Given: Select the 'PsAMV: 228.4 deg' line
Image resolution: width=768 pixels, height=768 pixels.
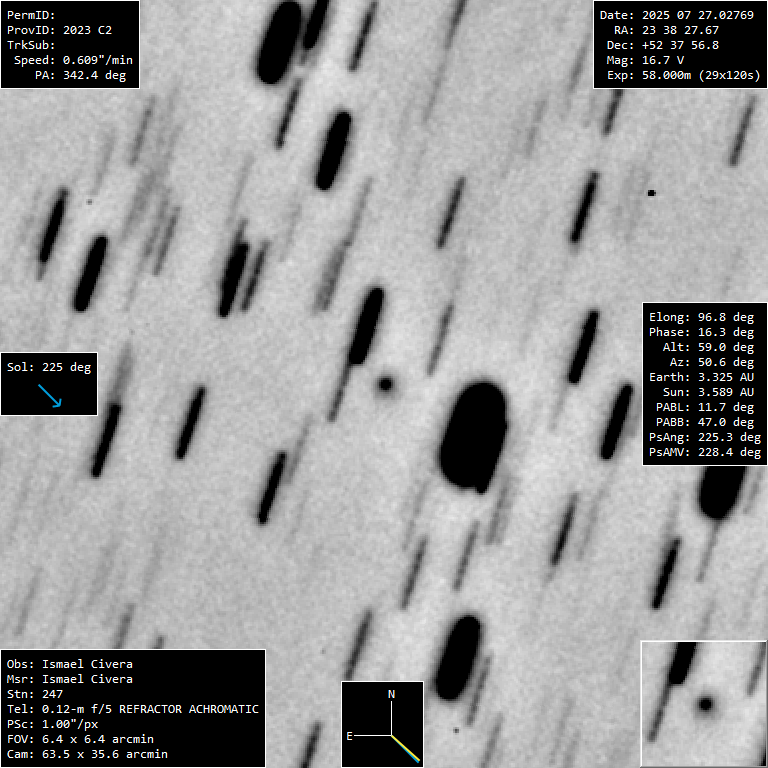Looking at the screenshot, I should pyautogui.click(x=705, y=452).
